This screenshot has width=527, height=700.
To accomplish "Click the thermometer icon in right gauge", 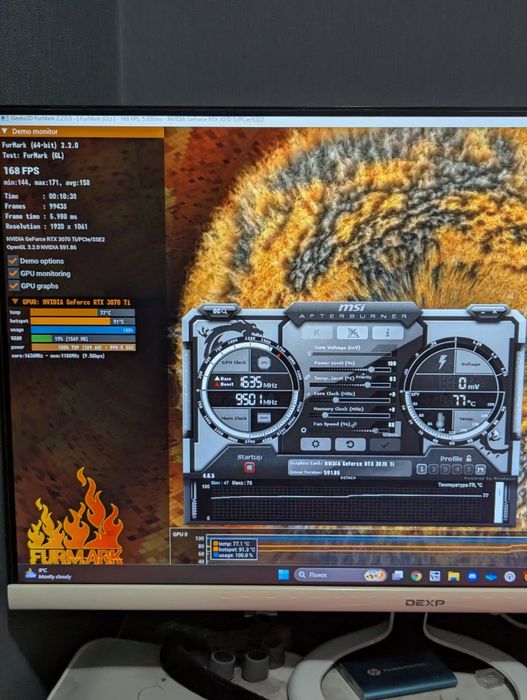I will point(440,421).
